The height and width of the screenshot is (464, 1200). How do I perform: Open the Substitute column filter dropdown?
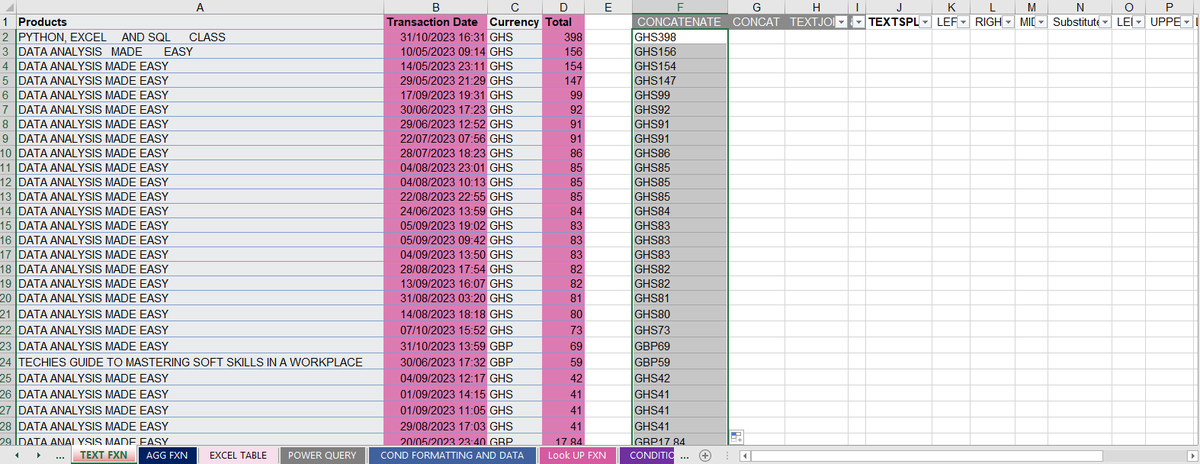pyautogui.click(x=1104, y=22)
